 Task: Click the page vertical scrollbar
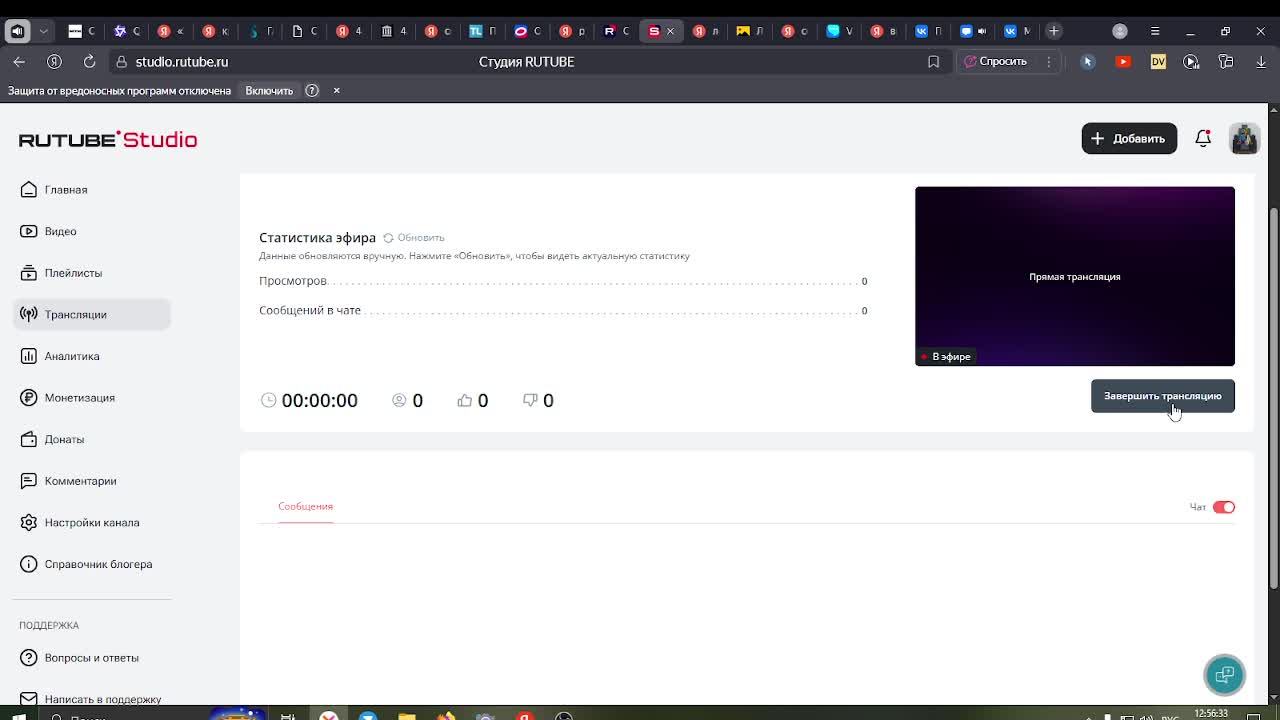[1273, 398]
